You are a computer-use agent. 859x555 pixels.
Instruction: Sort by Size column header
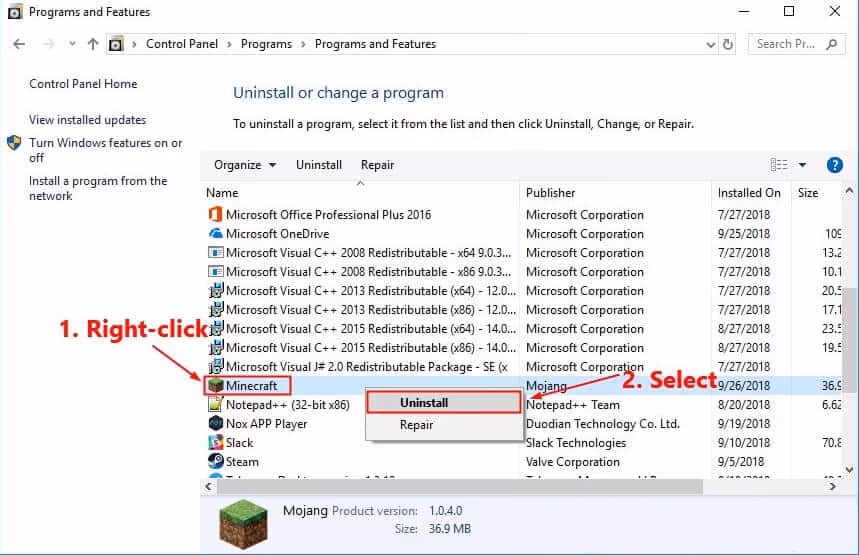coord(808,193)
